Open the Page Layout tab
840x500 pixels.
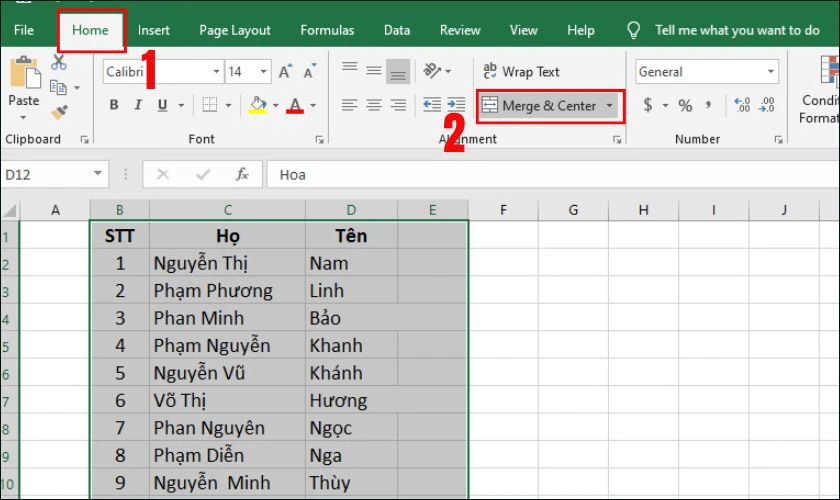[235, 30]
